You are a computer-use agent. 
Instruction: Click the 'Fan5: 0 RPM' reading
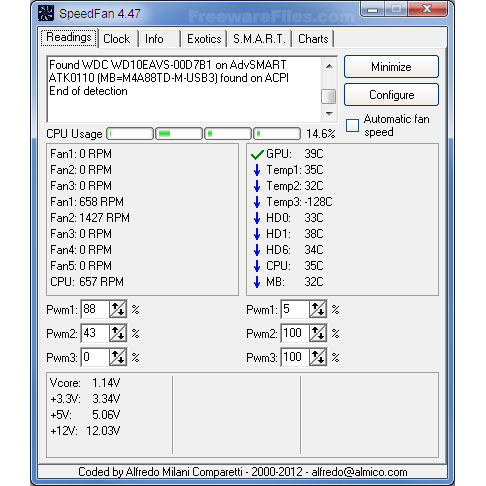click(81, 266)
